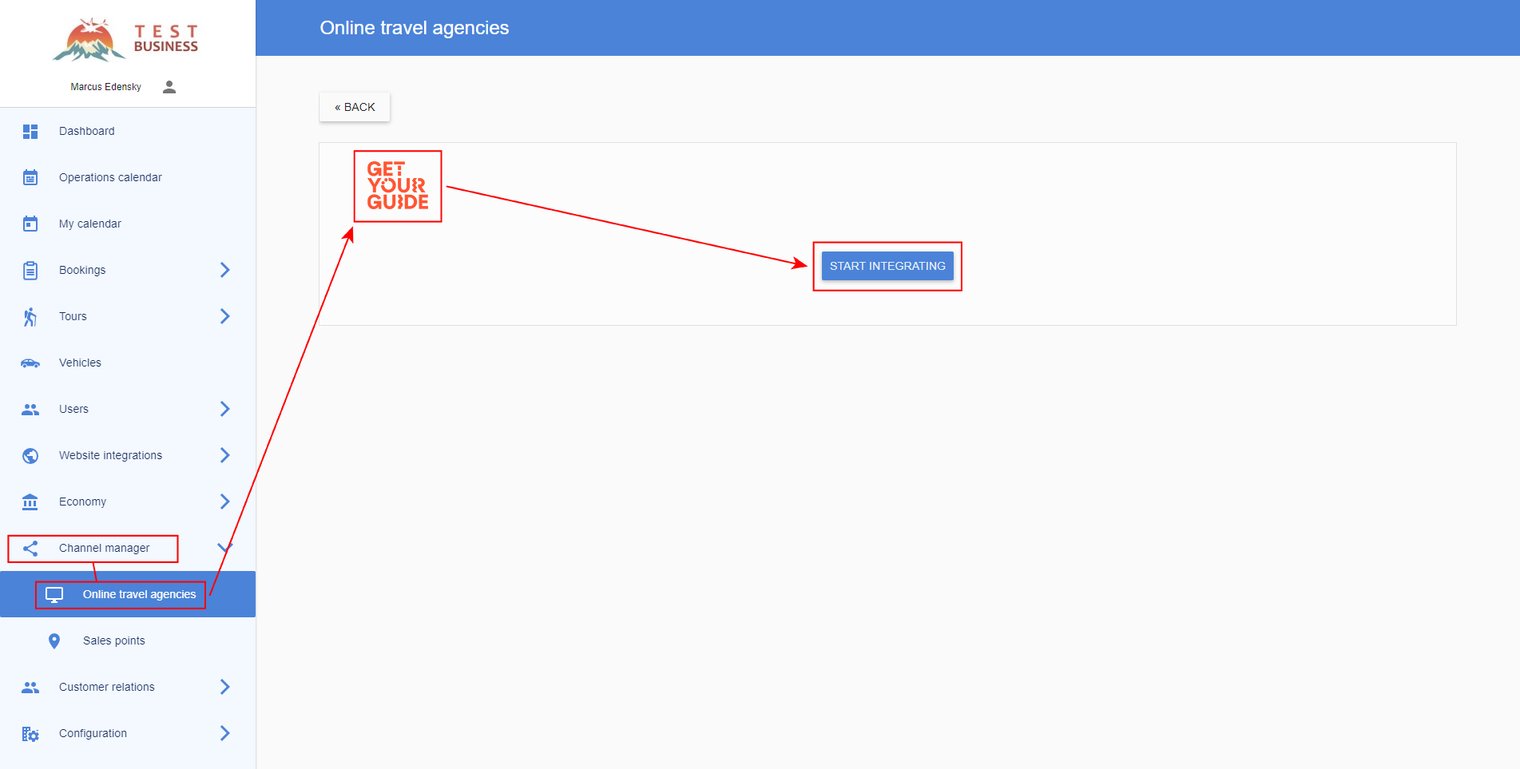Click the Channel manager label
Image resolution: width=1520 pixels, height=769 pixels.
(104, 548)
